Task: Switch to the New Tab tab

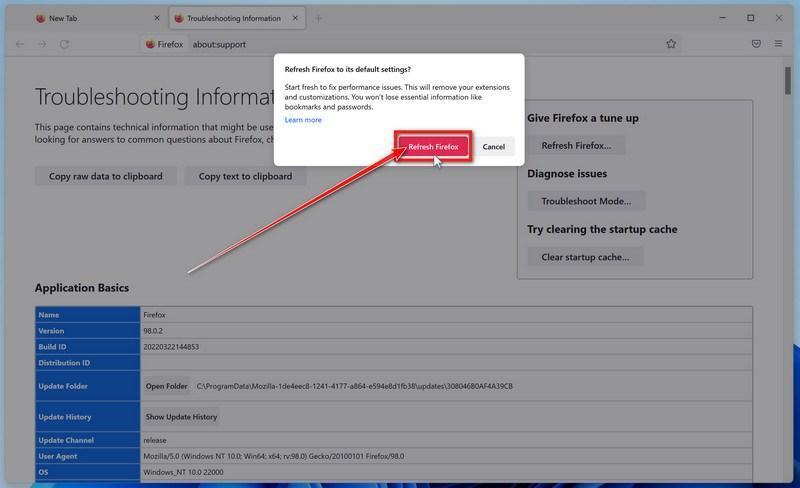Action: click(97, 18)
